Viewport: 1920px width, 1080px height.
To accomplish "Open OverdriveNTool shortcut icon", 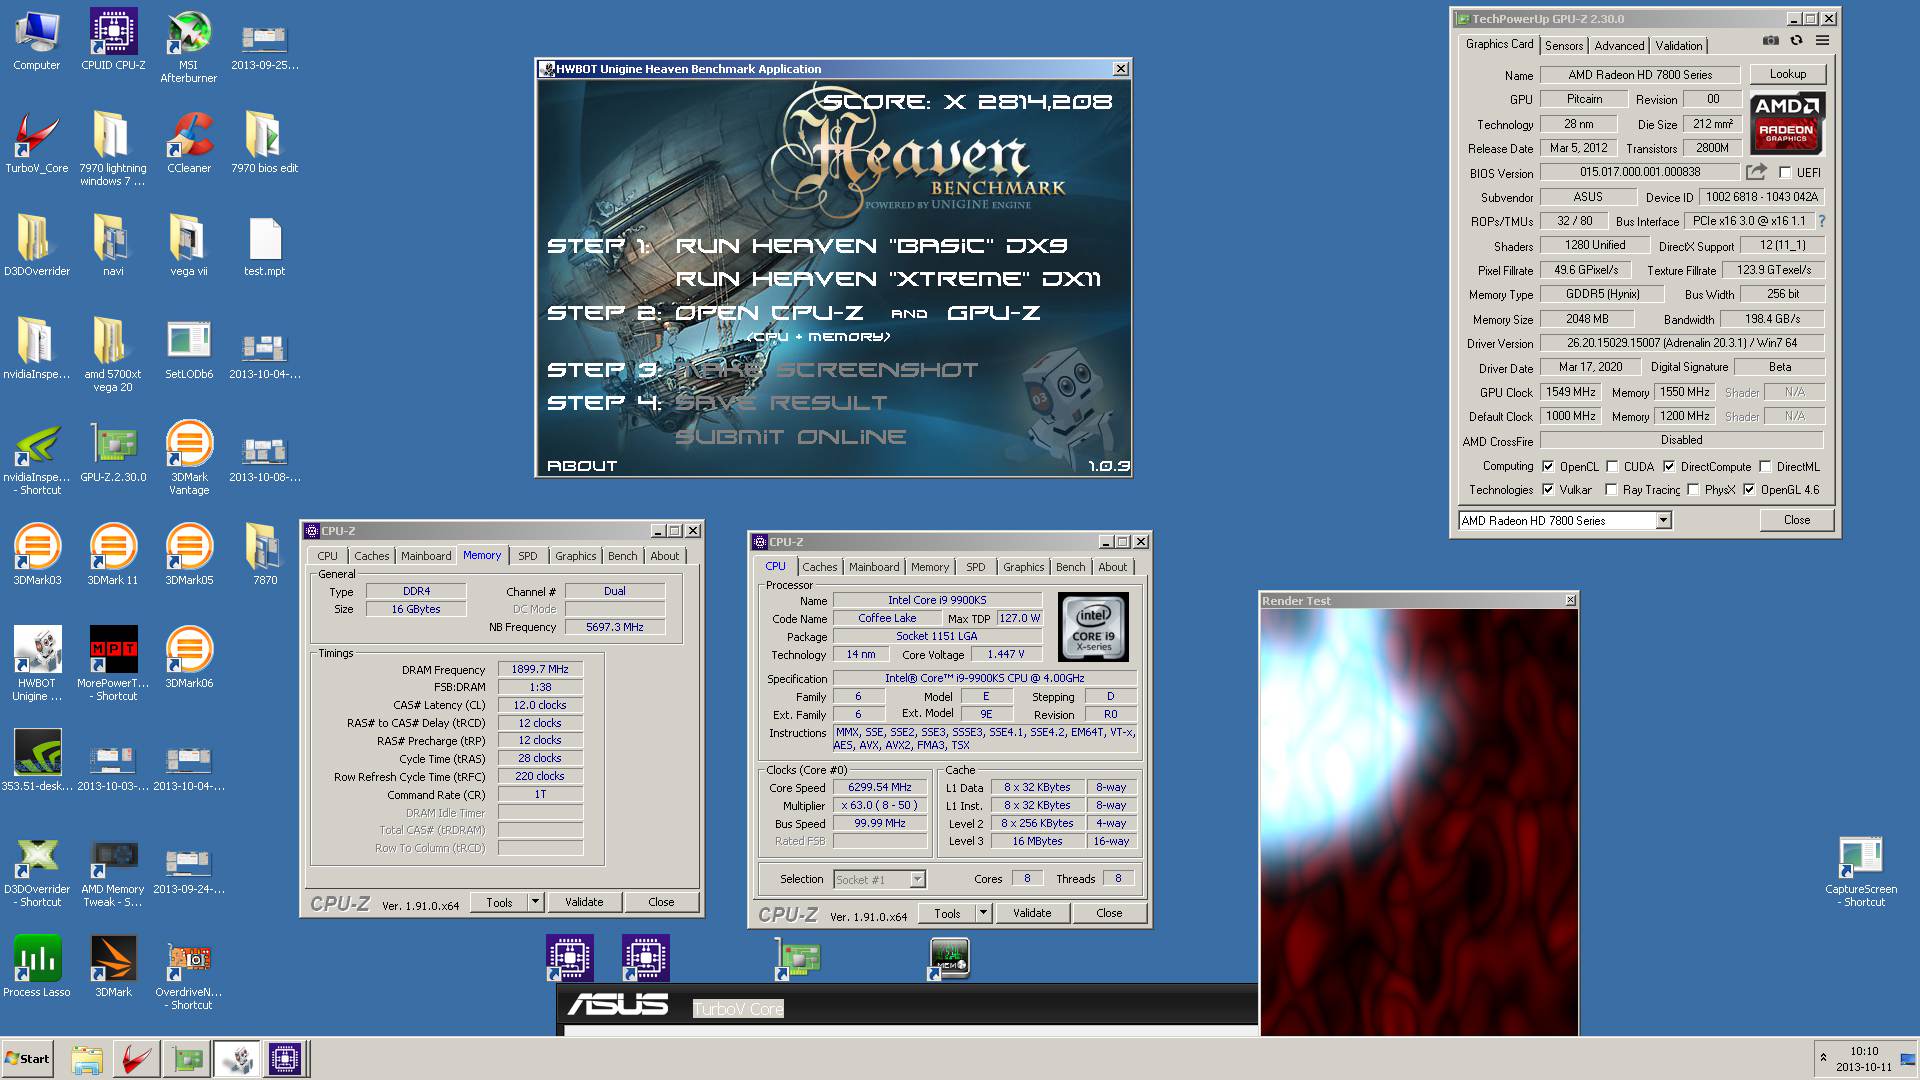I will 189,973.
